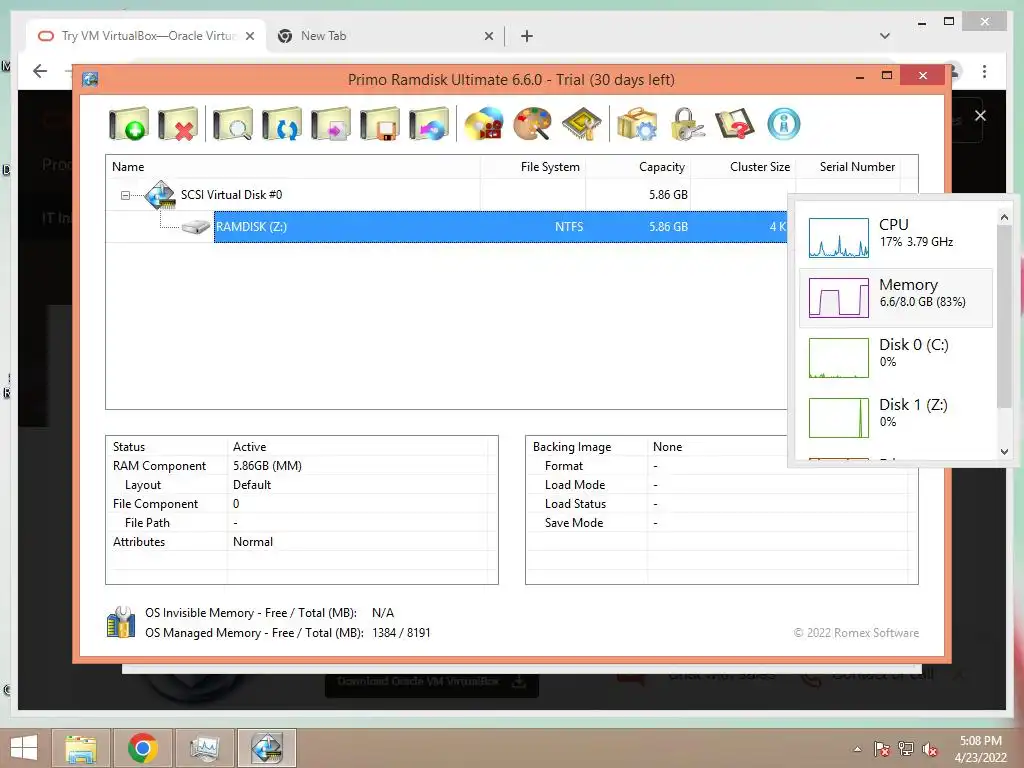Image resolution: width=1024 pixels, height=768 pixels.
Task: Click the Capacity column header
Action: coord(638,167)
